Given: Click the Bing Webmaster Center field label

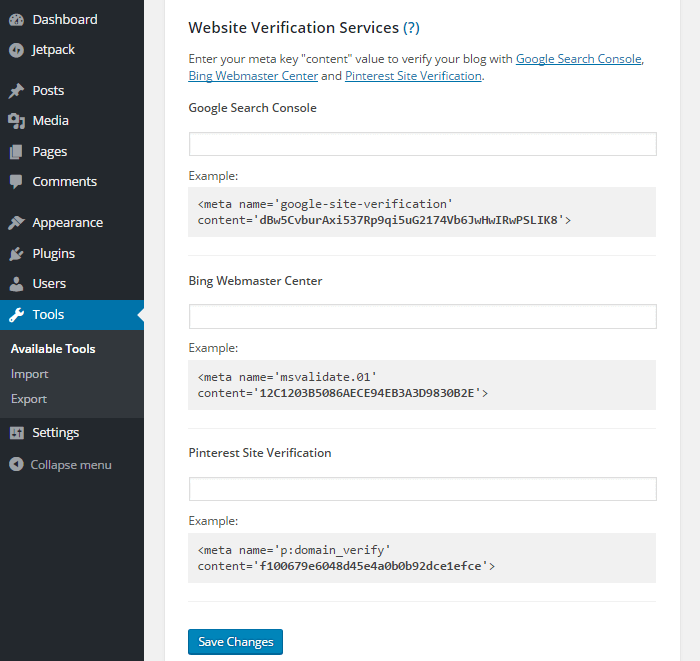Looking at the screenshot, I should pos(255,281).
